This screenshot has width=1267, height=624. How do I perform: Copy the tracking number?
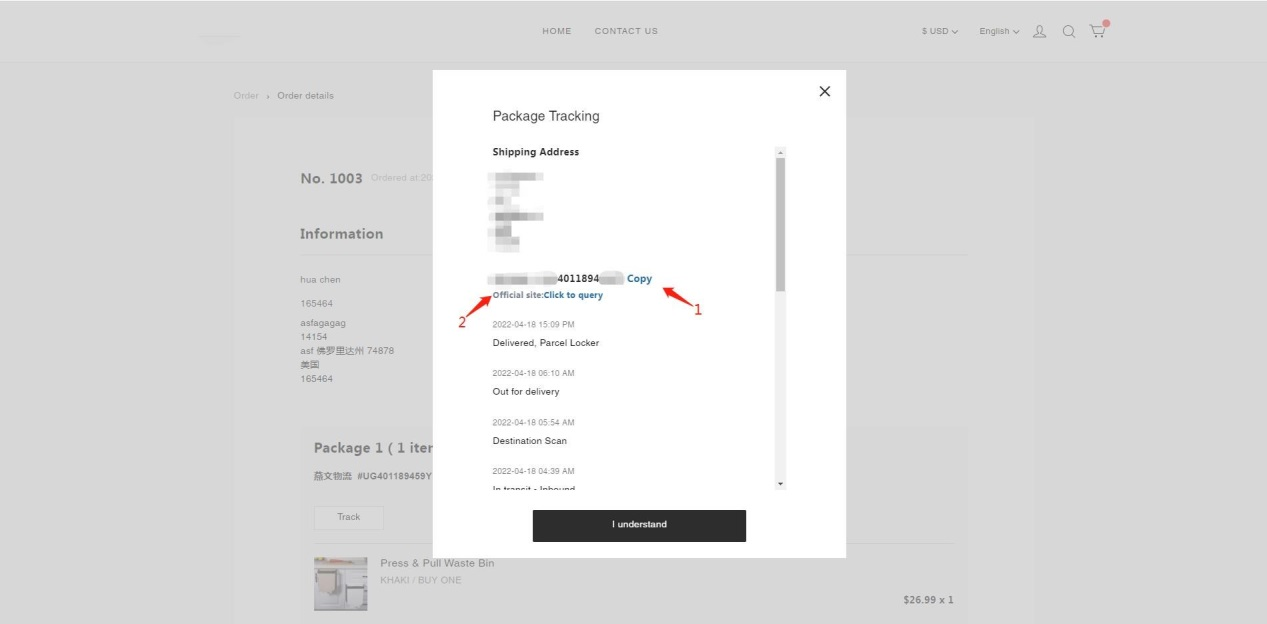639,279
